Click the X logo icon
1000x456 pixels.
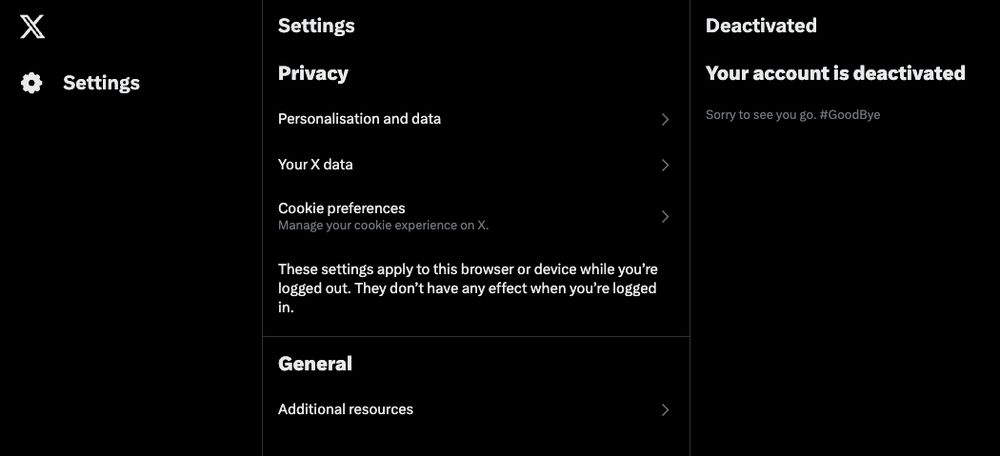32,27
